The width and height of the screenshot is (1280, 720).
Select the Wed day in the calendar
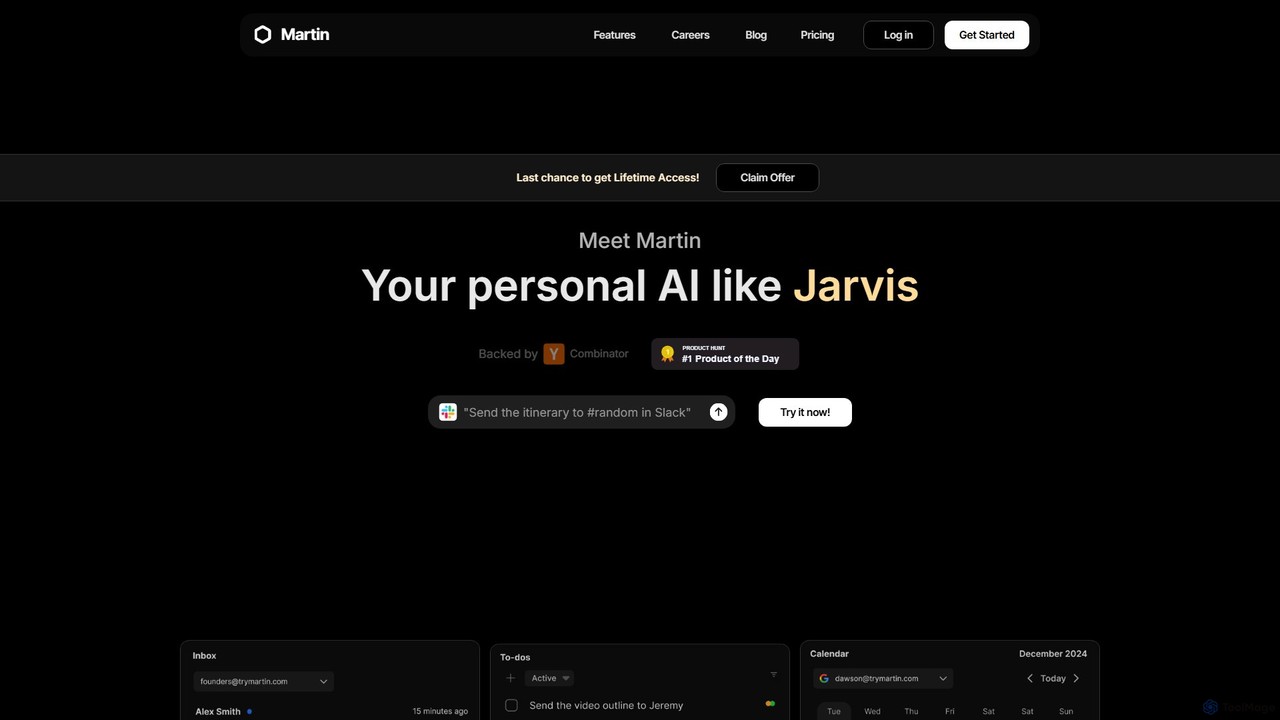872,711
